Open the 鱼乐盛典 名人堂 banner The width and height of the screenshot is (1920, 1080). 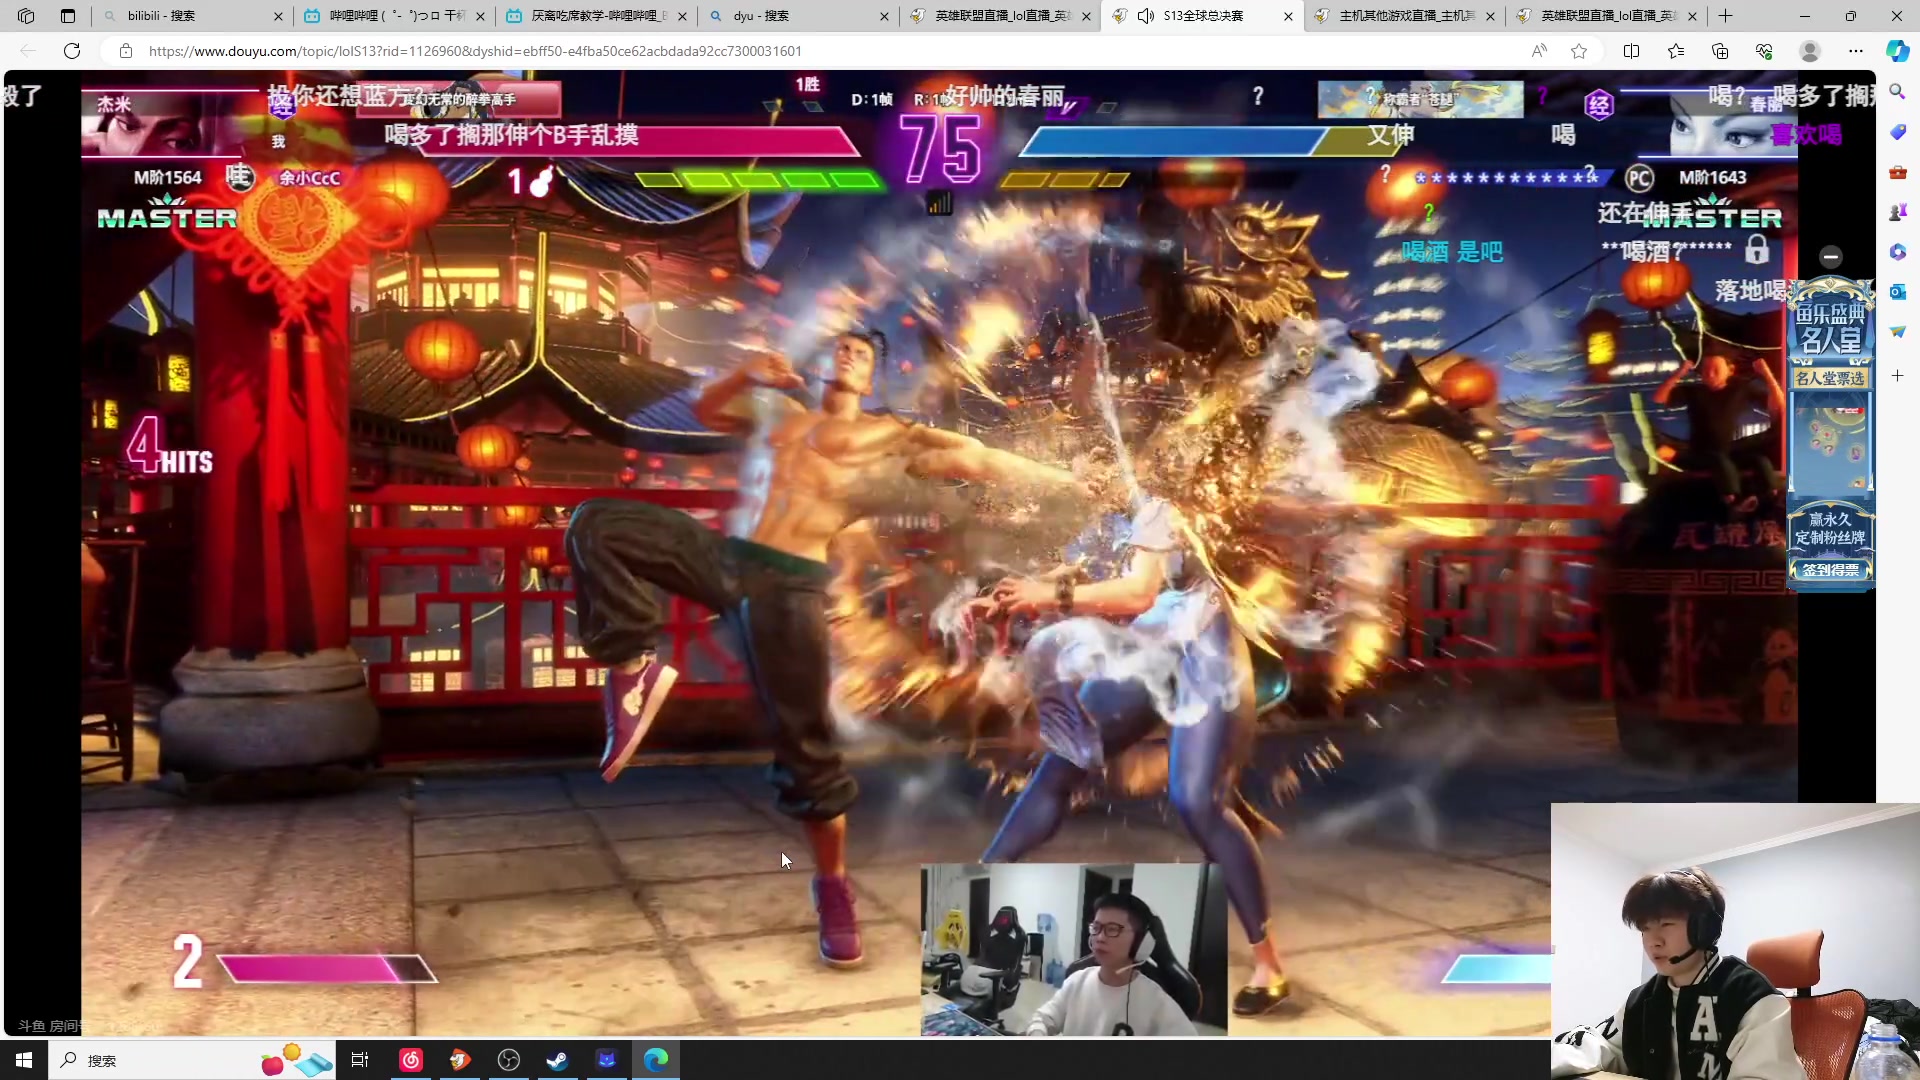pyautogui.click(x=1830, y=328)
